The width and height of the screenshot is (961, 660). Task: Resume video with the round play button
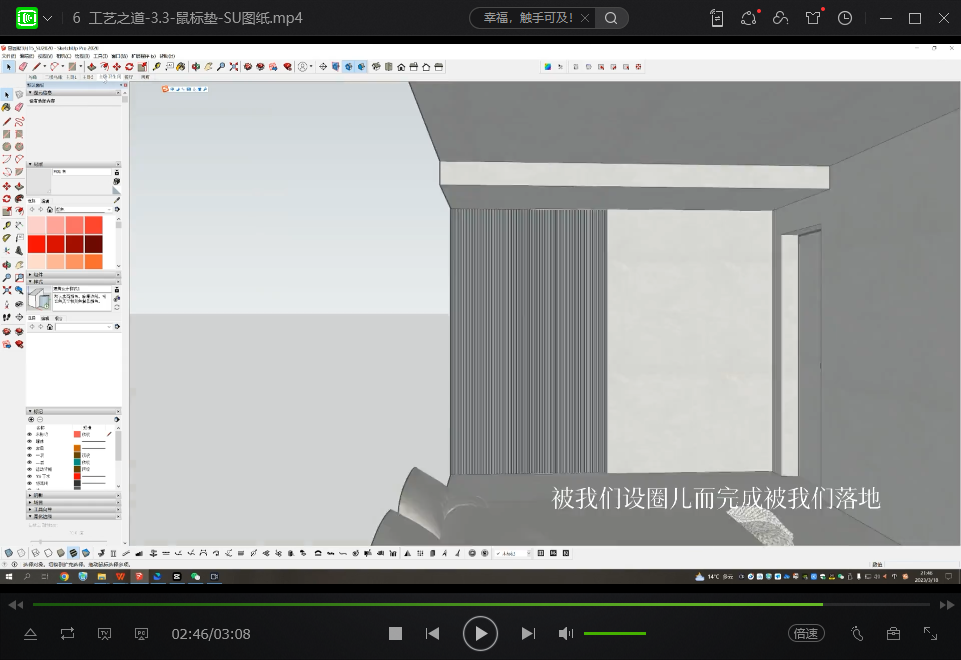(x=480, y=633)
